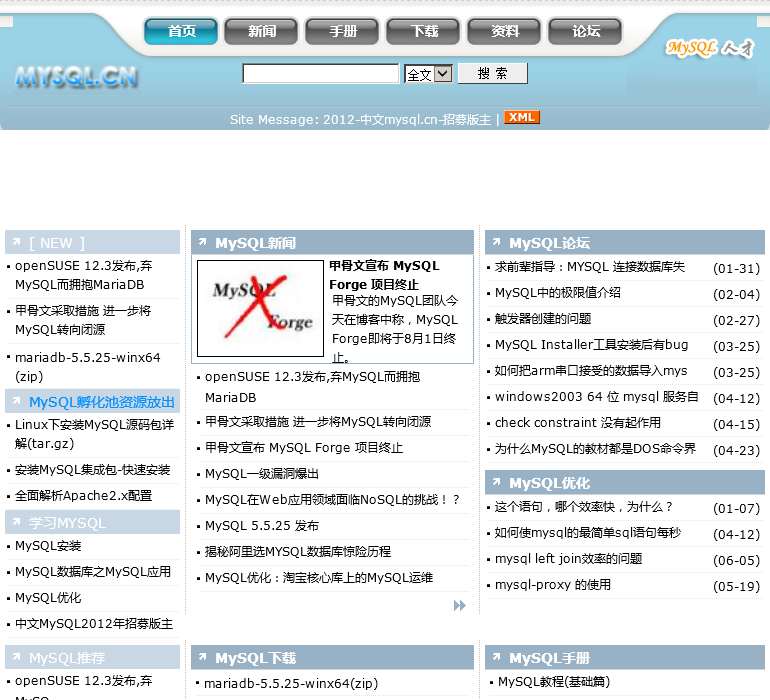Open forum post 为什么MySQL的教材都是DOS命令界
The image size is (770, 700).
click(x=595, y=449)
